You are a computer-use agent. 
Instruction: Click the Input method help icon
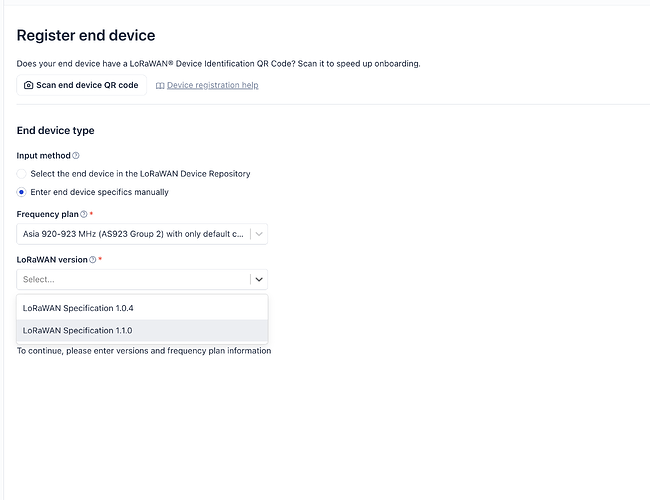point(76,156)
